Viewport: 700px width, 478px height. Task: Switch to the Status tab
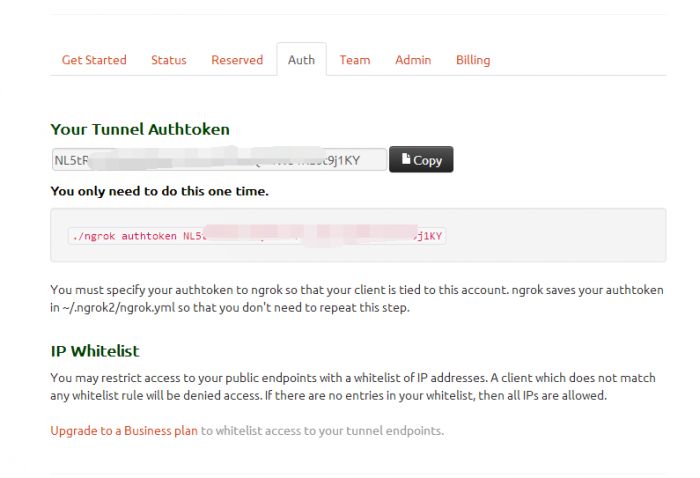168,60
